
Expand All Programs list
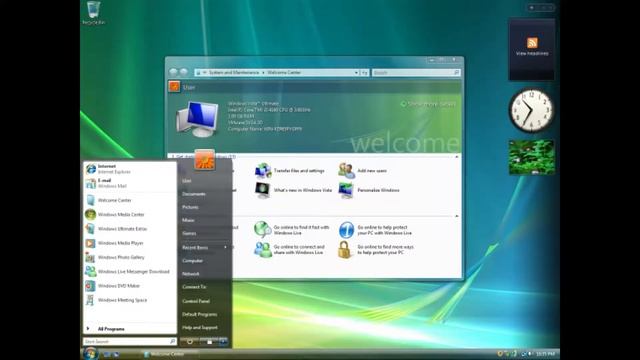pos(130,329)
